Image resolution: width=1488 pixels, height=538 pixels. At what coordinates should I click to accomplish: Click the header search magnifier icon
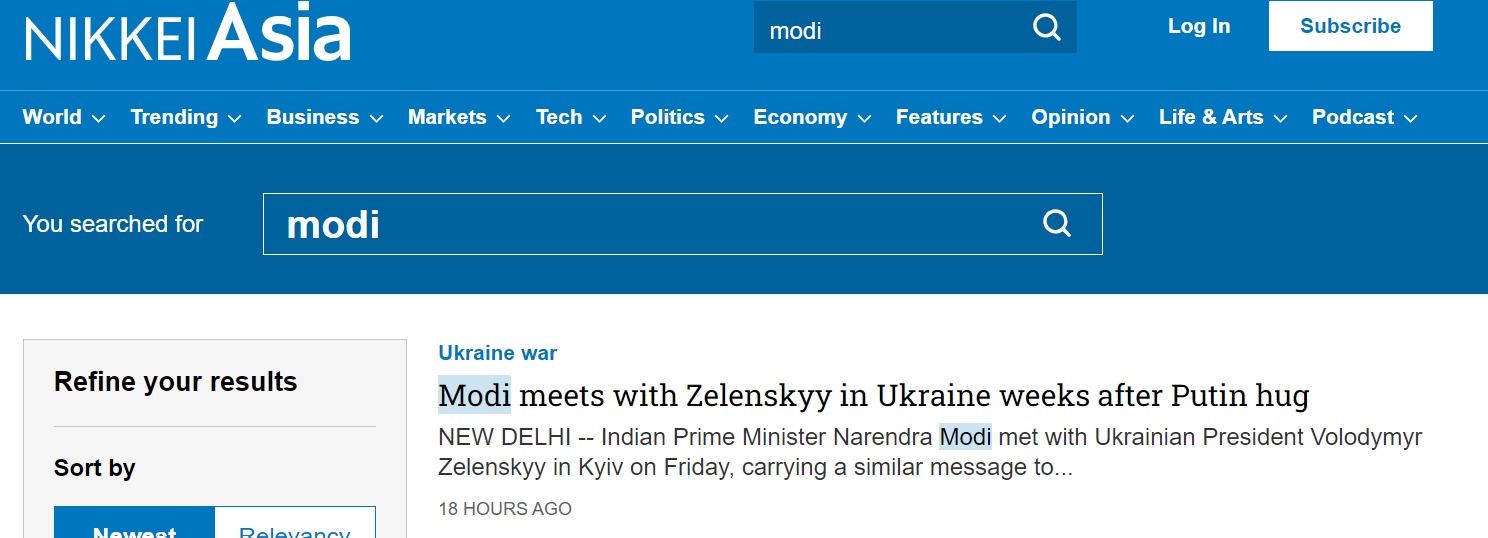click(1046, 28)
